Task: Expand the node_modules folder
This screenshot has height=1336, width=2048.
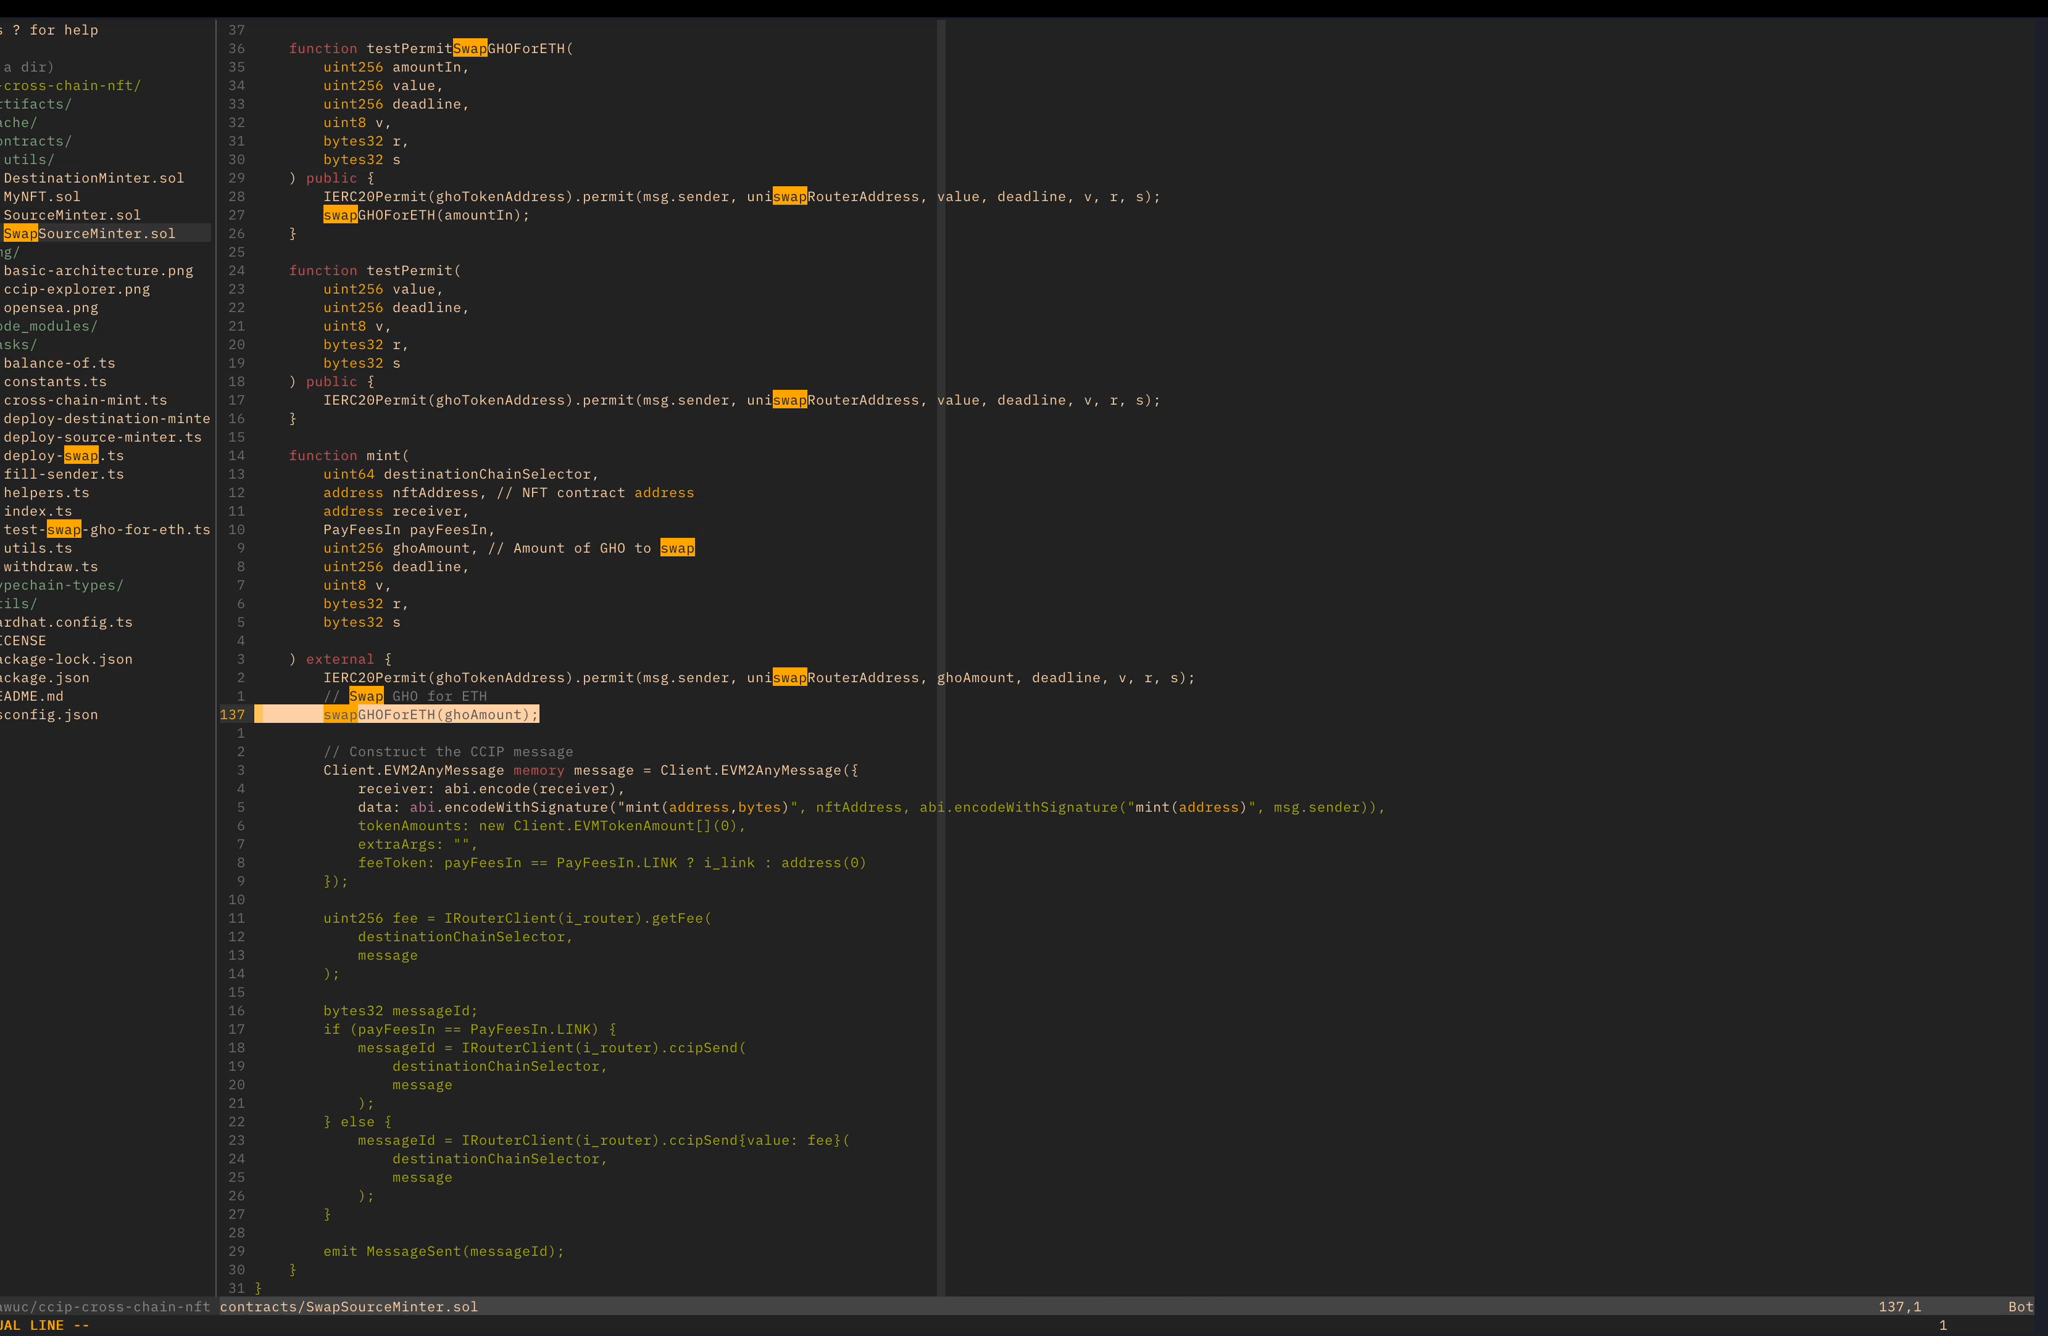Action: pyautogui.click(x=49, y=326)
